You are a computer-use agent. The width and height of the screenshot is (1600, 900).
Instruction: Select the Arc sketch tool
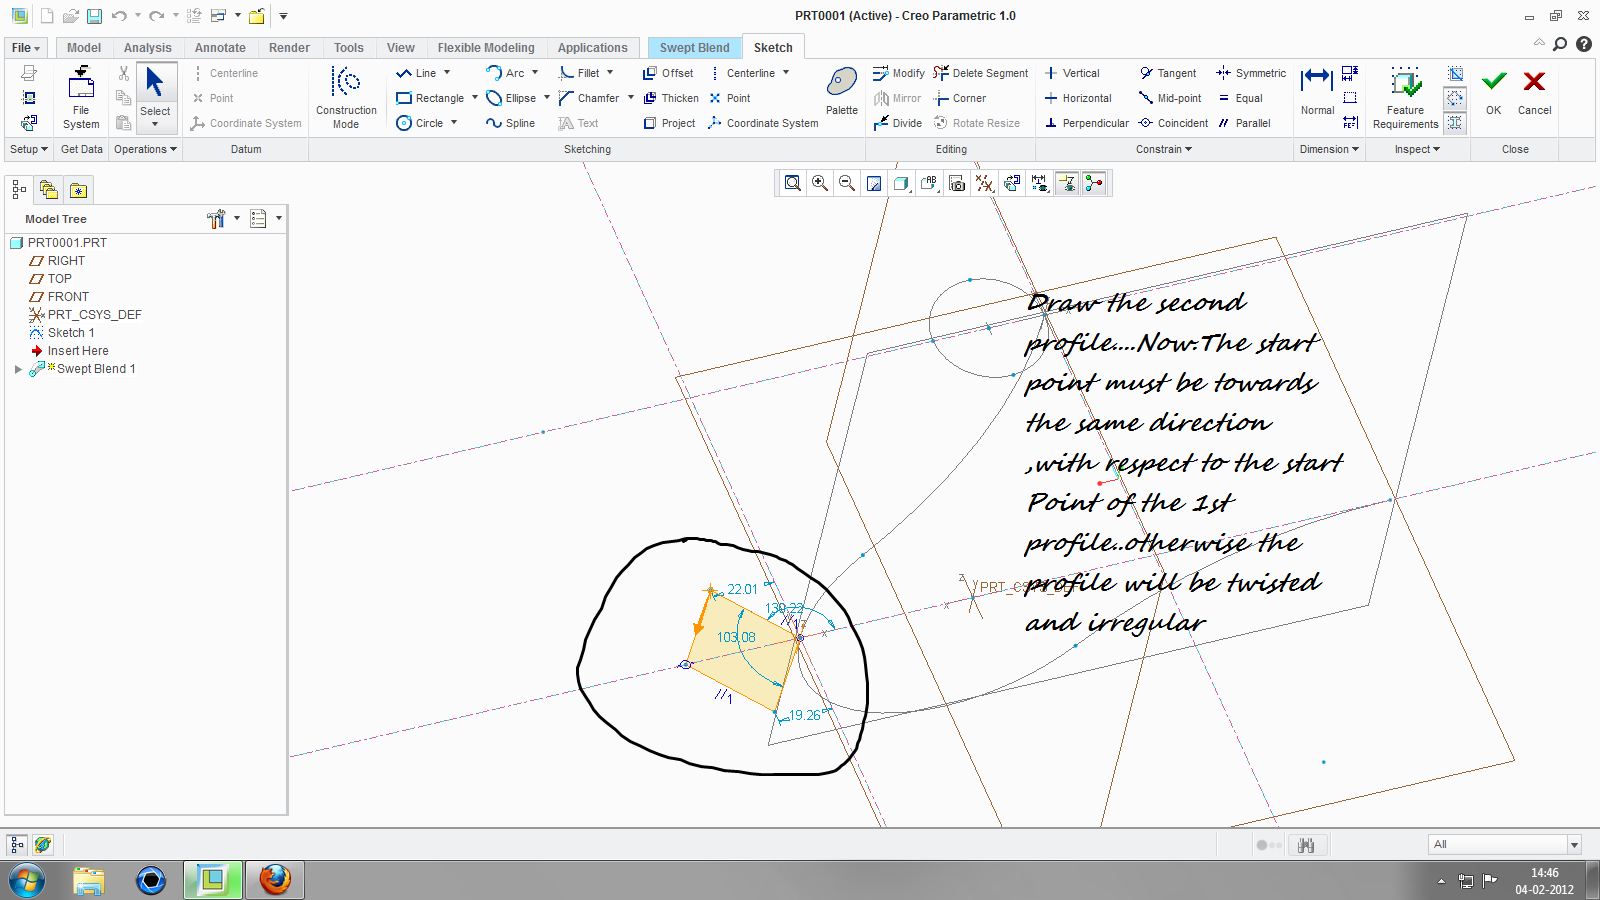tap(505, 73)
